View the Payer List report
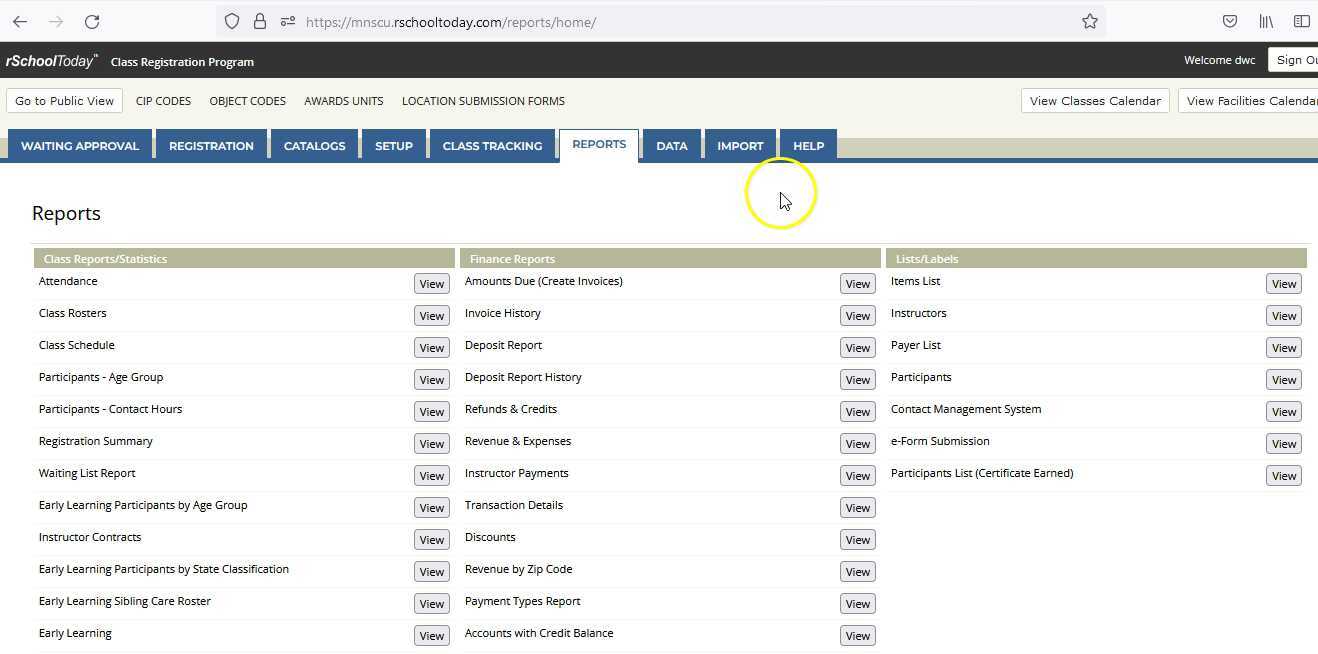Image resolution: width=1318 pixels, height=654 pixels. pyautogui.click(x=1283, y=348)
